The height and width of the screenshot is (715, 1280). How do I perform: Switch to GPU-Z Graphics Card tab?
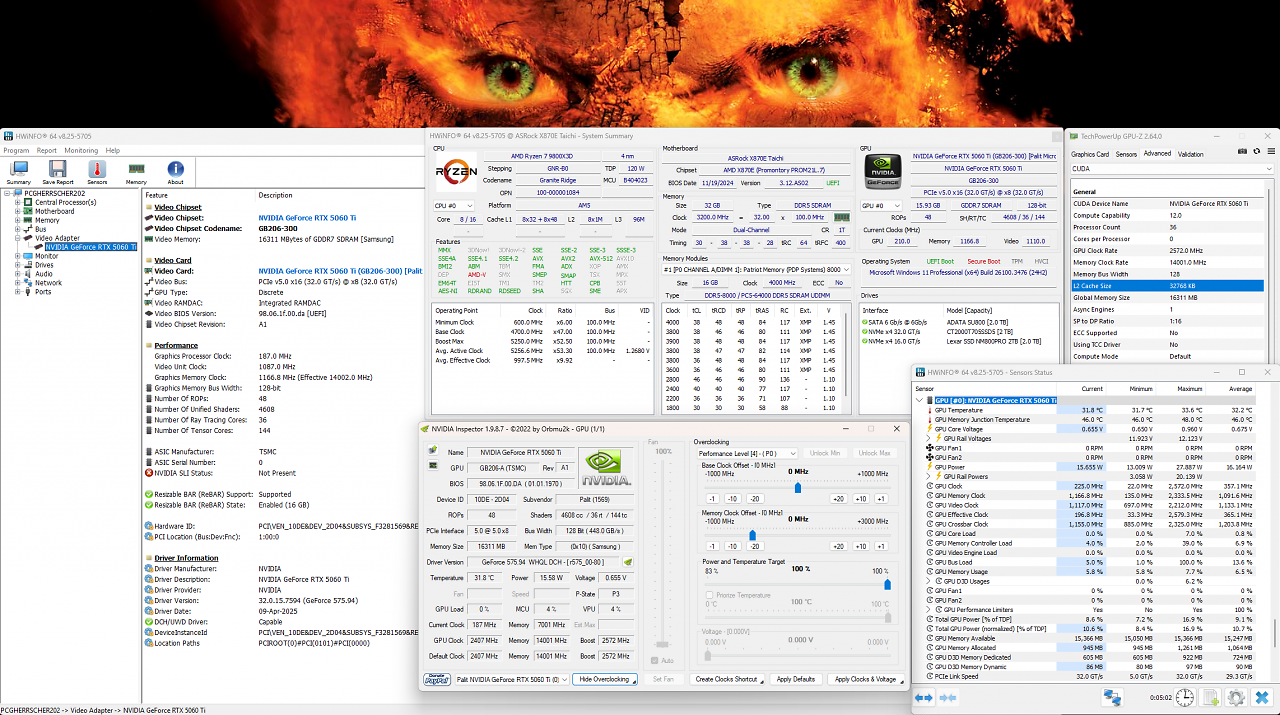(1090, 154)
